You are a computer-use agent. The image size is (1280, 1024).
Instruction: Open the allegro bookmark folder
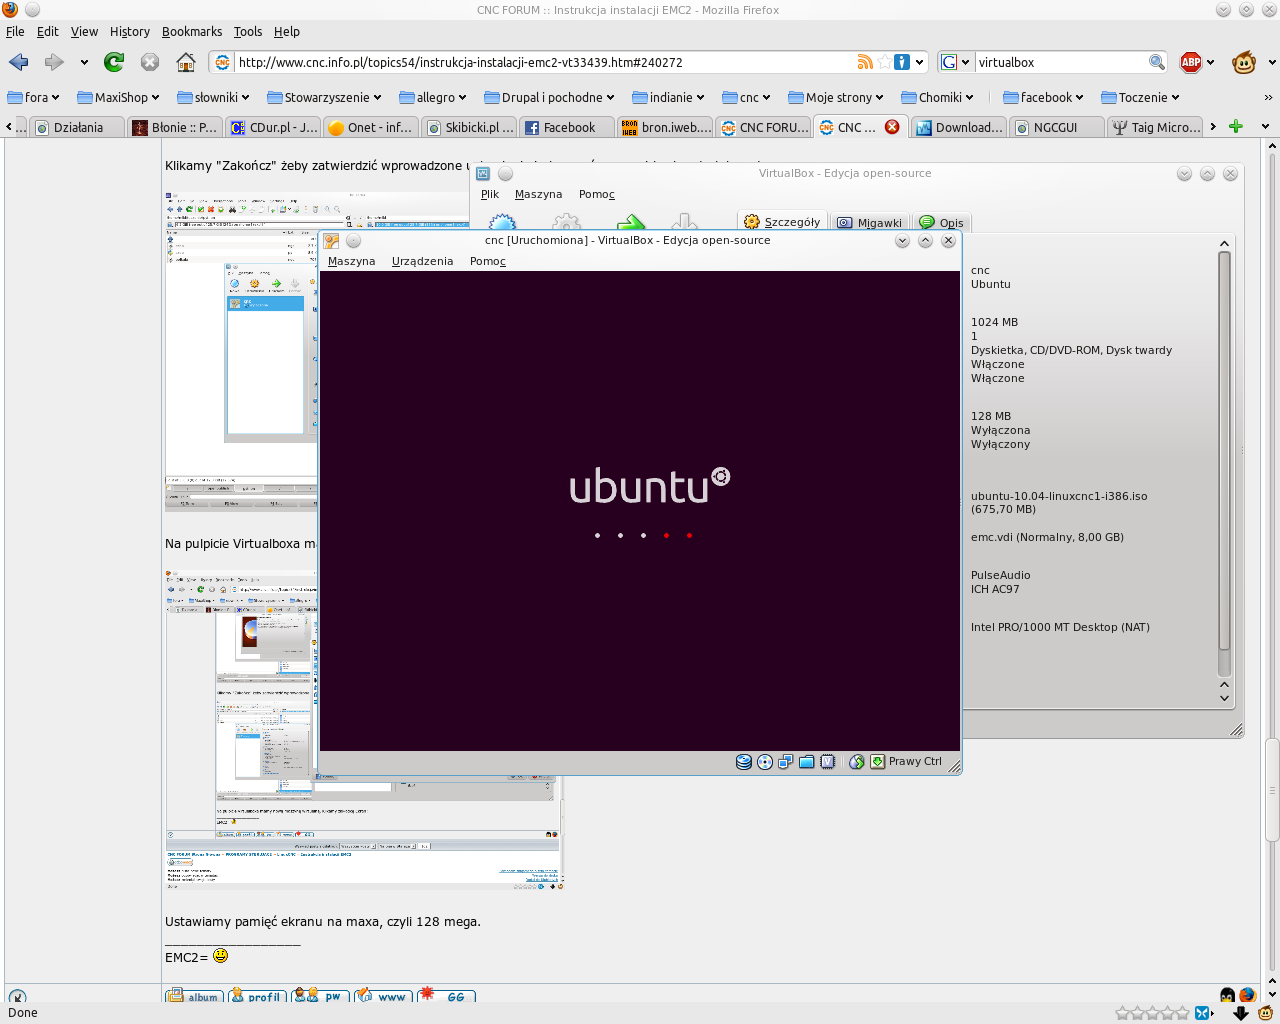[x=432, y=97]
